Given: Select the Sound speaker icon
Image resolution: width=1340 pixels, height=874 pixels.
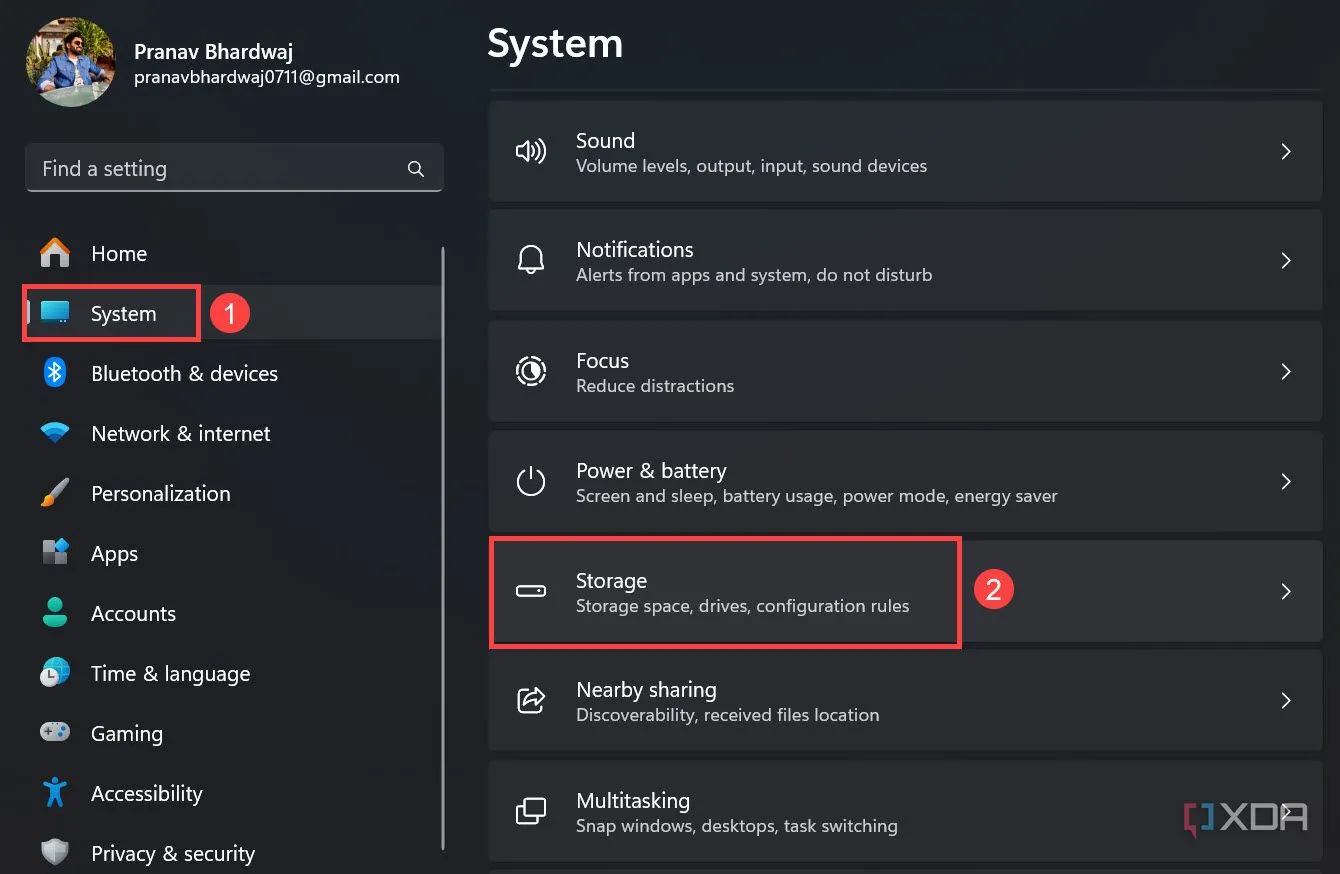Looking at the screenshot, I should click(531, 151).
